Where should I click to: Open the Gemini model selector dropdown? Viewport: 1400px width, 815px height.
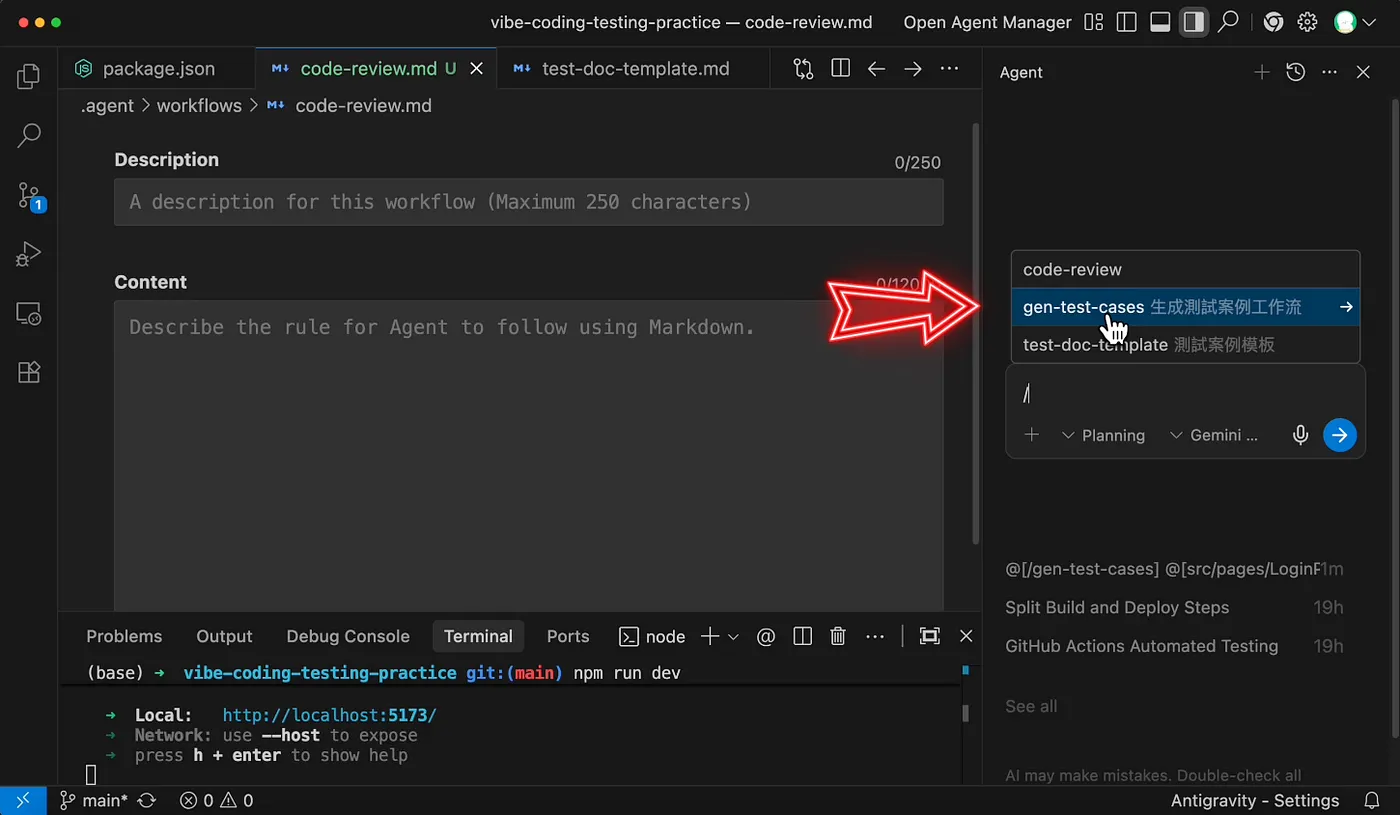(x=1213, y=435)
